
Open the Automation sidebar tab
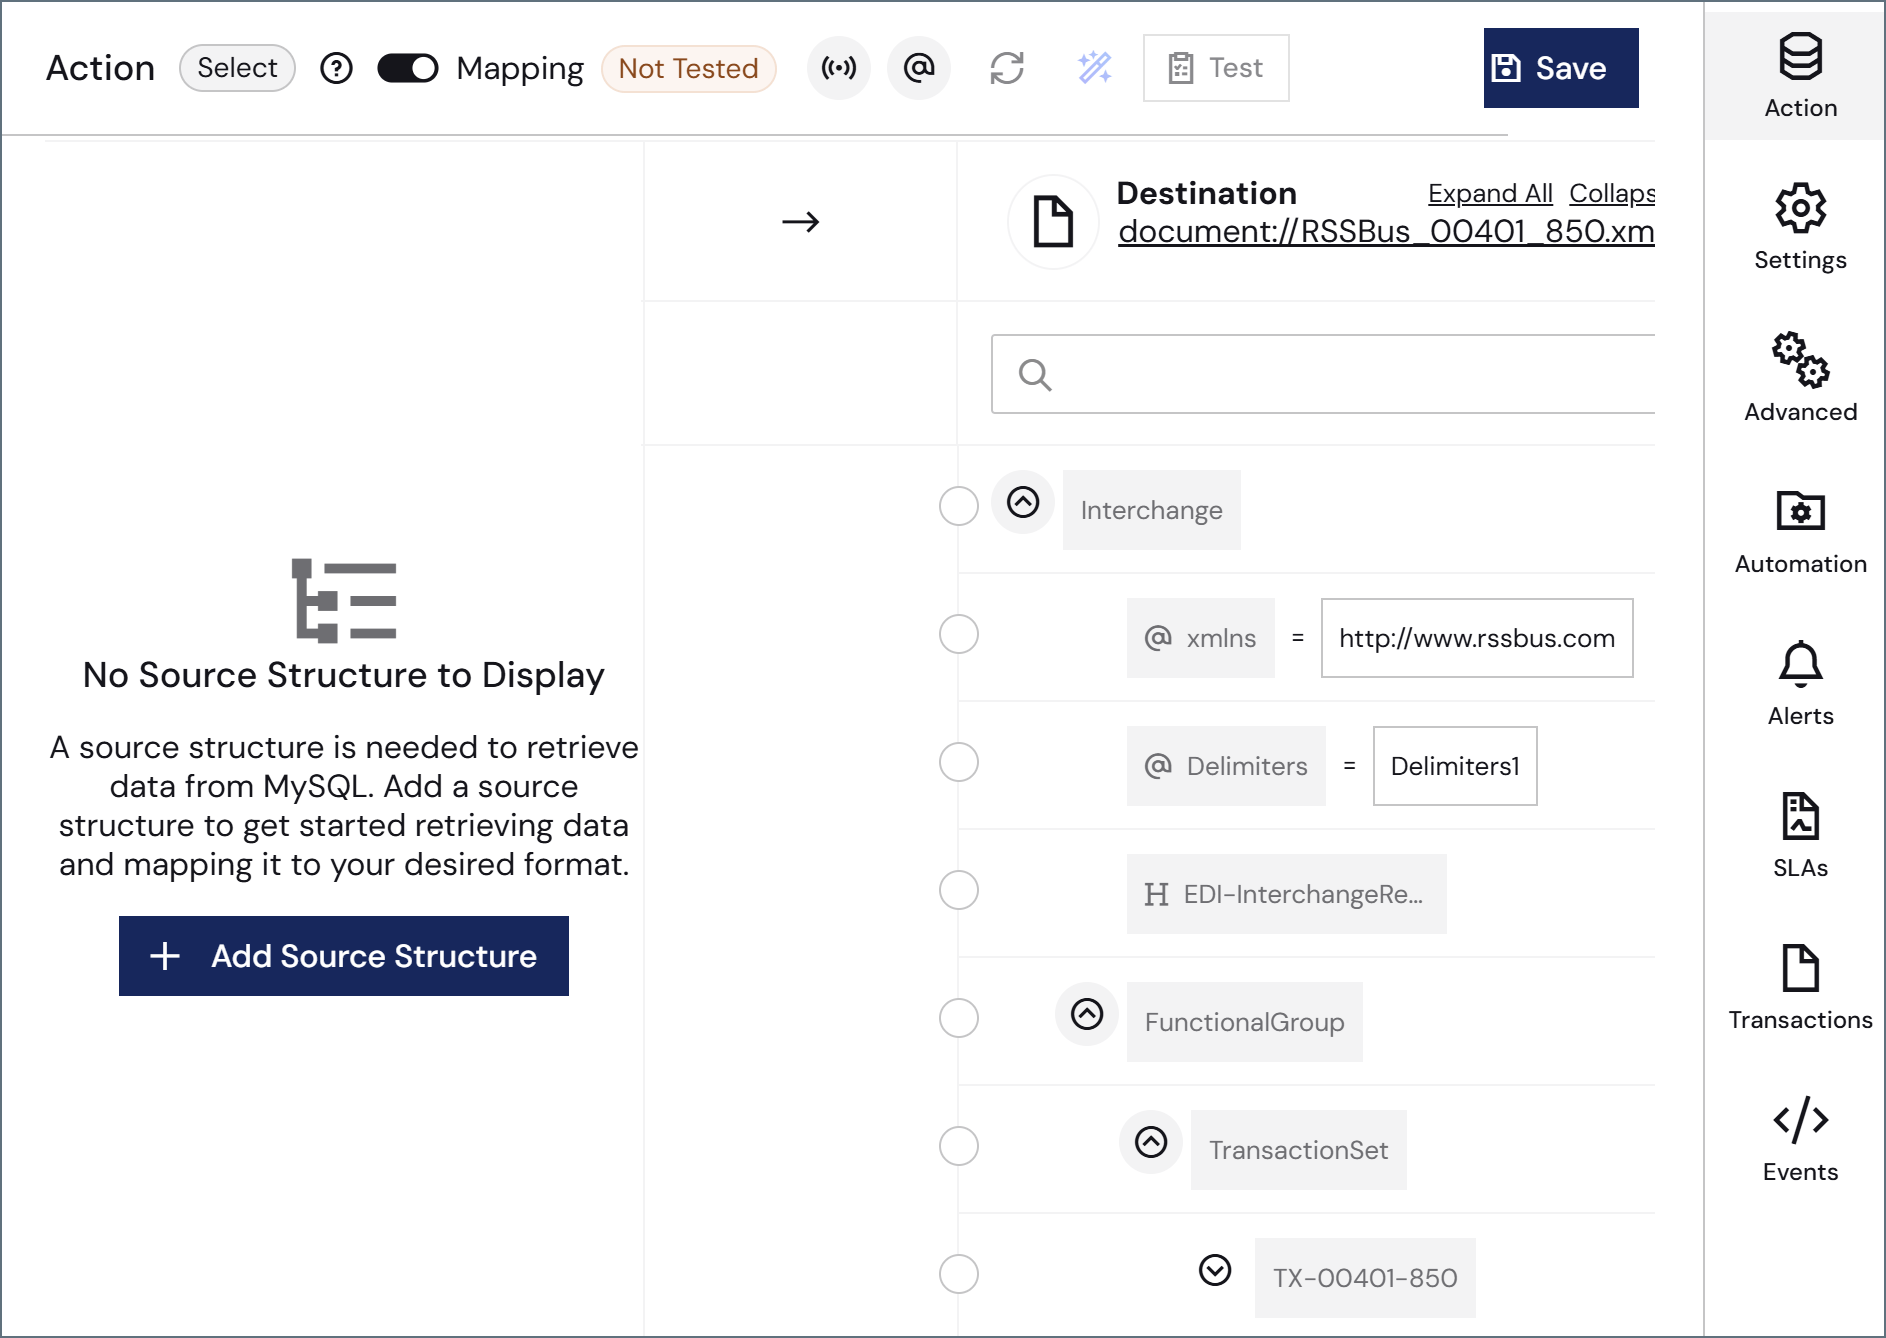1801,532
